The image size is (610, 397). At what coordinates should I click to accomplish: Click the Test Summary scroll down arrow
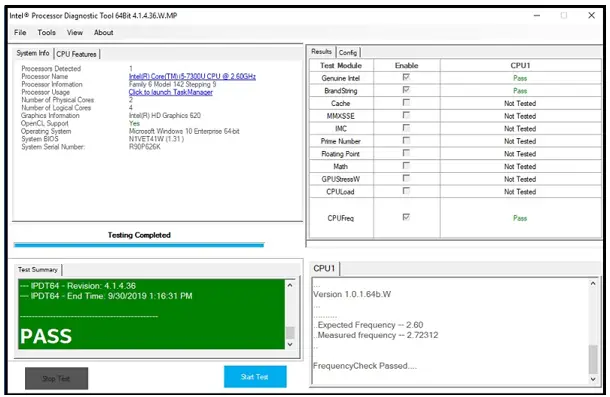(290, 344)
